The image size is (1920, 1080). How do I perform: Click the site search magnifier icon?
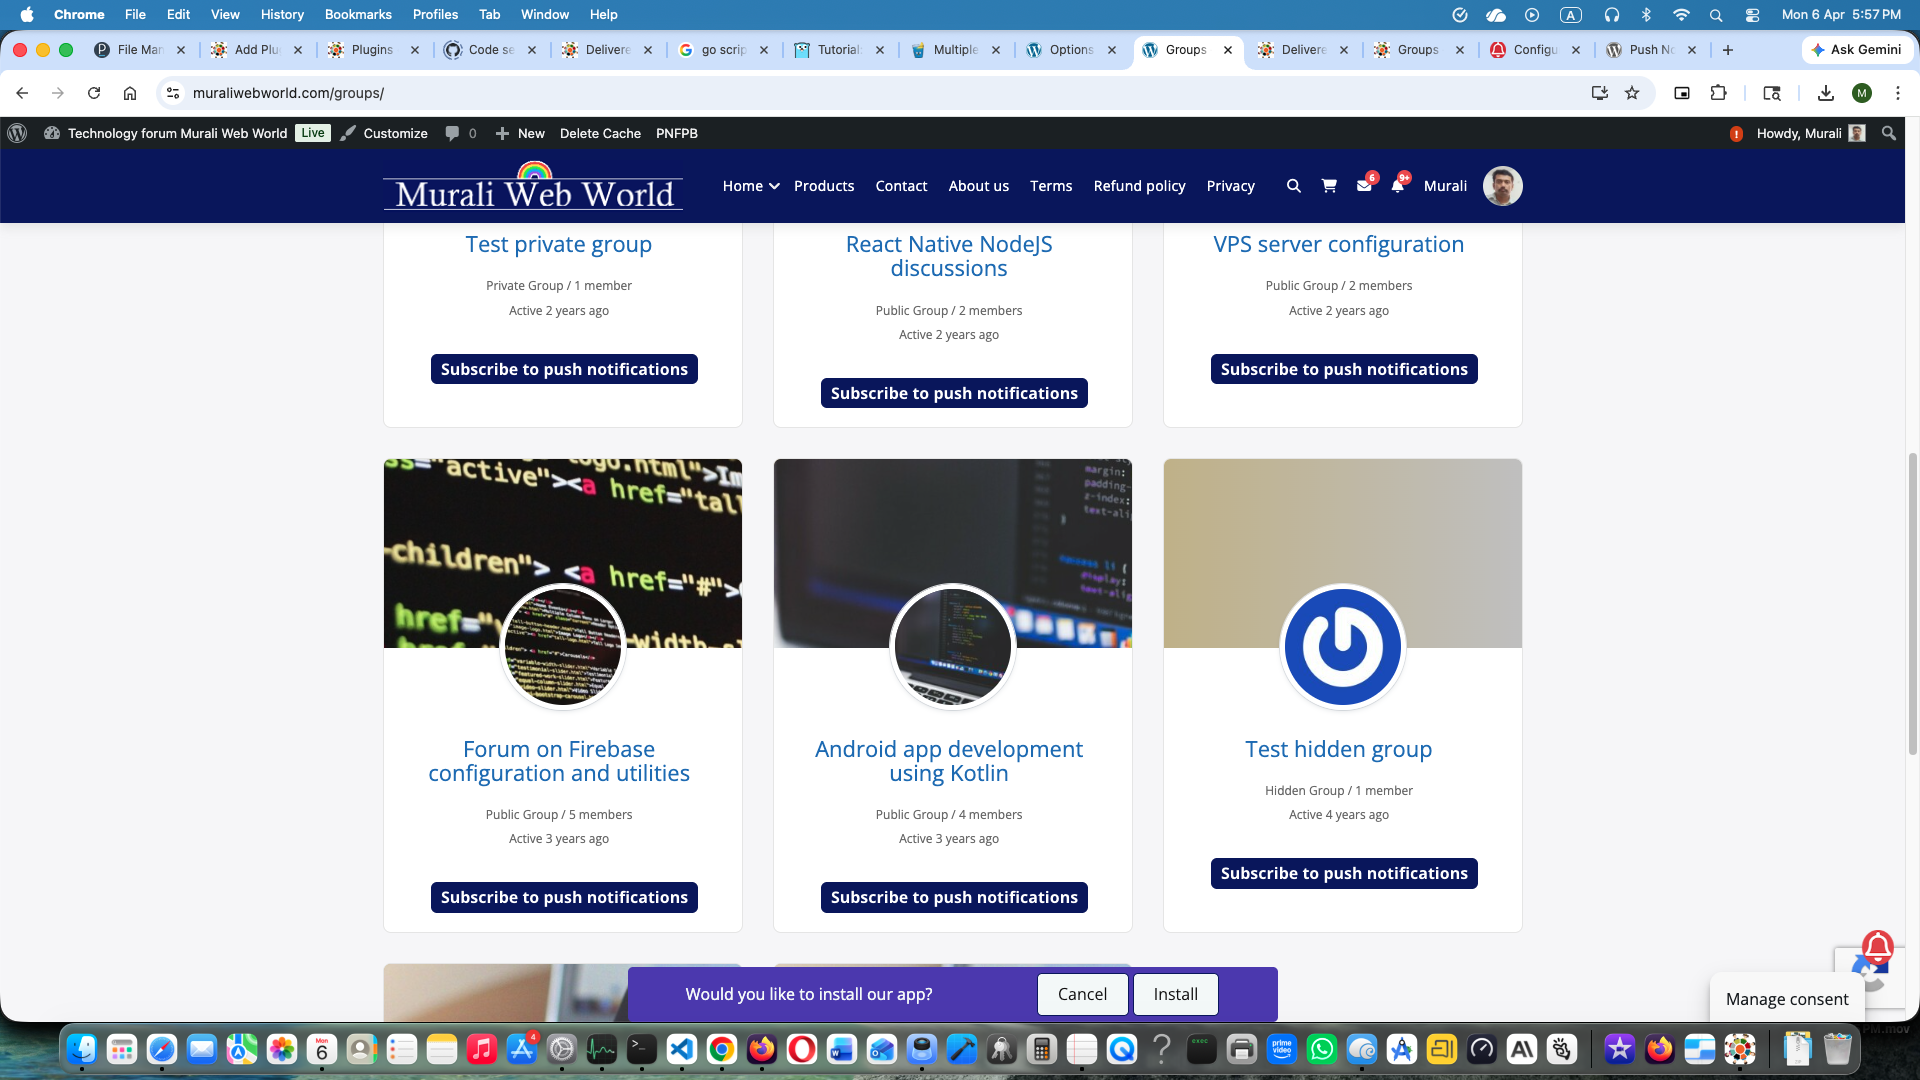[x=1293, y=186]
